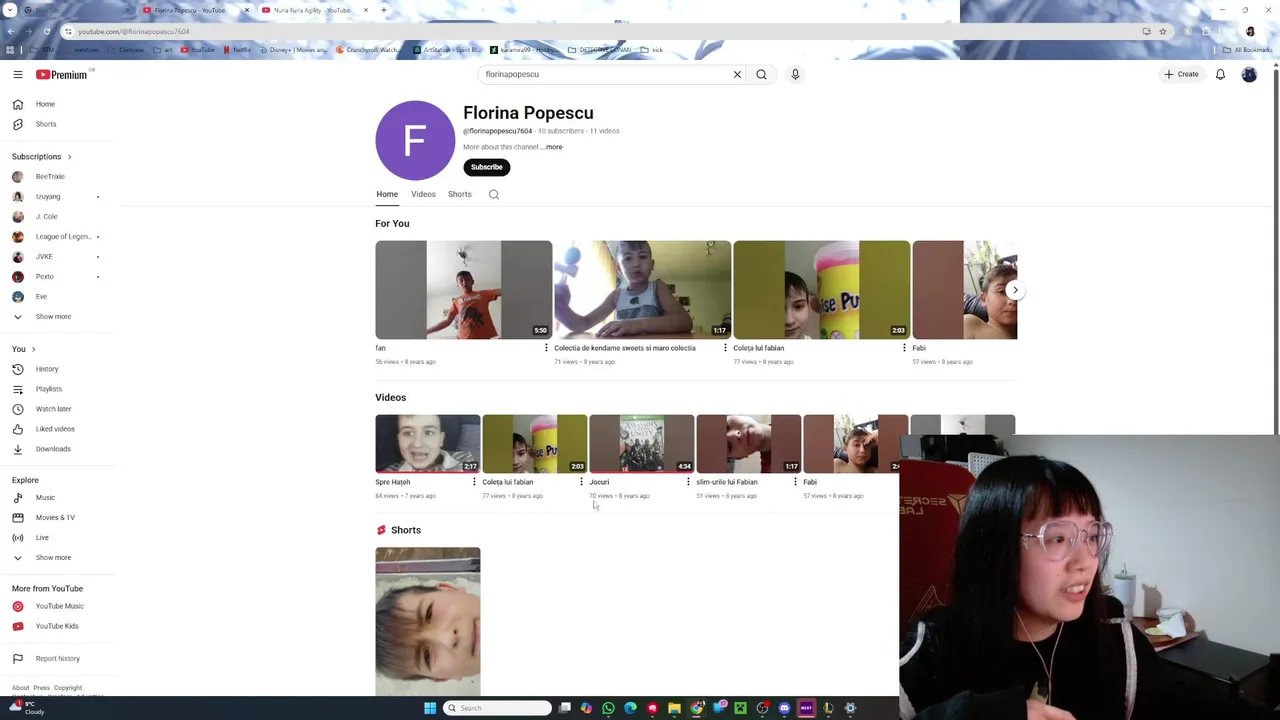1280x720 pixels.
Task: Select the Florina Popescu browser tab
Action: 195,10
